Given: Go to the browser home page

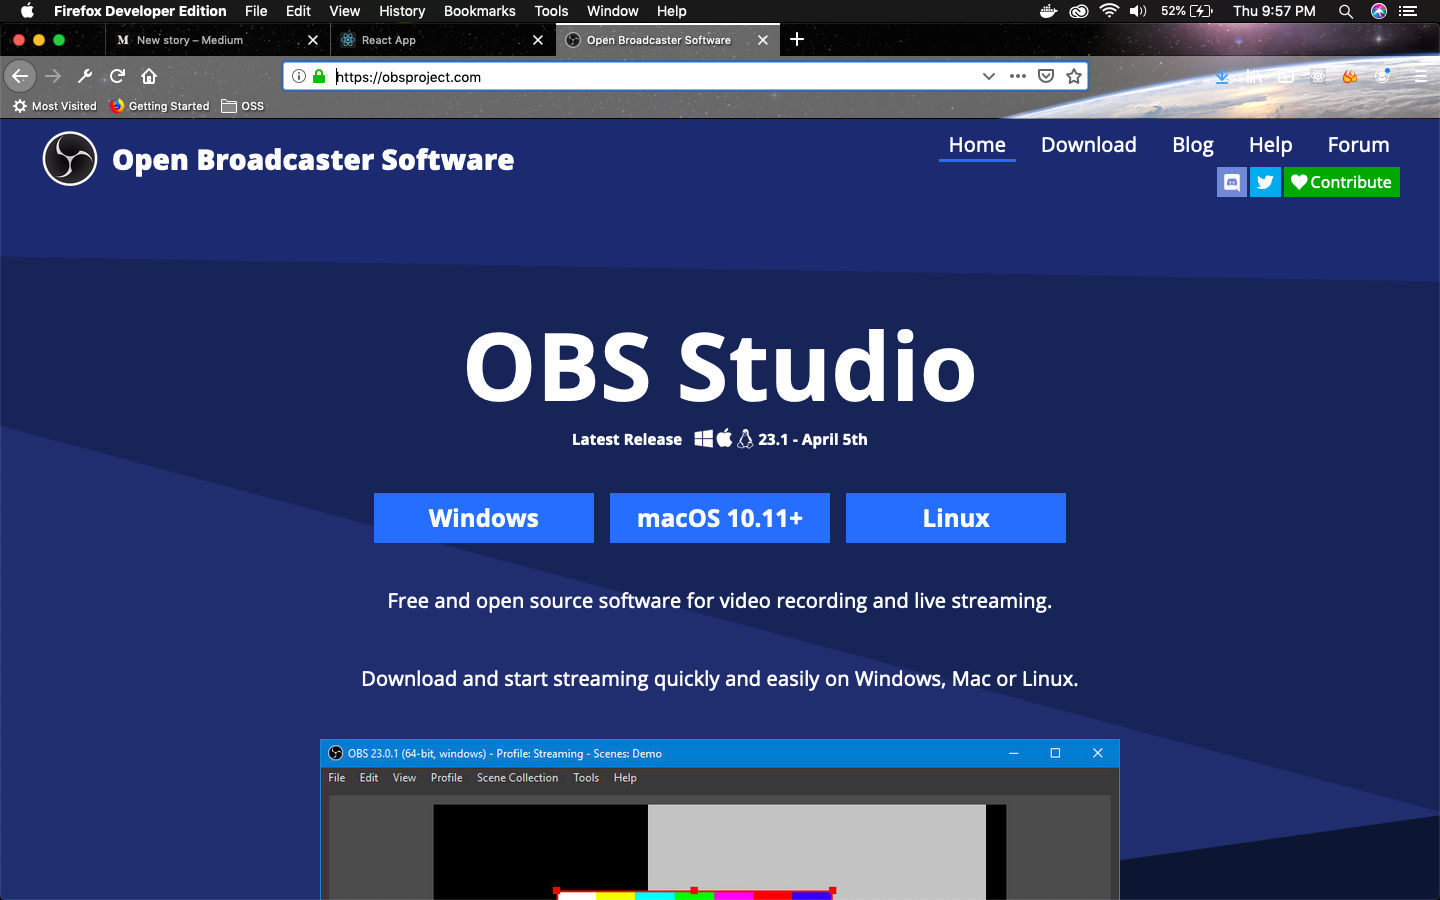Looking at the screenshot, I should (149, 76).
